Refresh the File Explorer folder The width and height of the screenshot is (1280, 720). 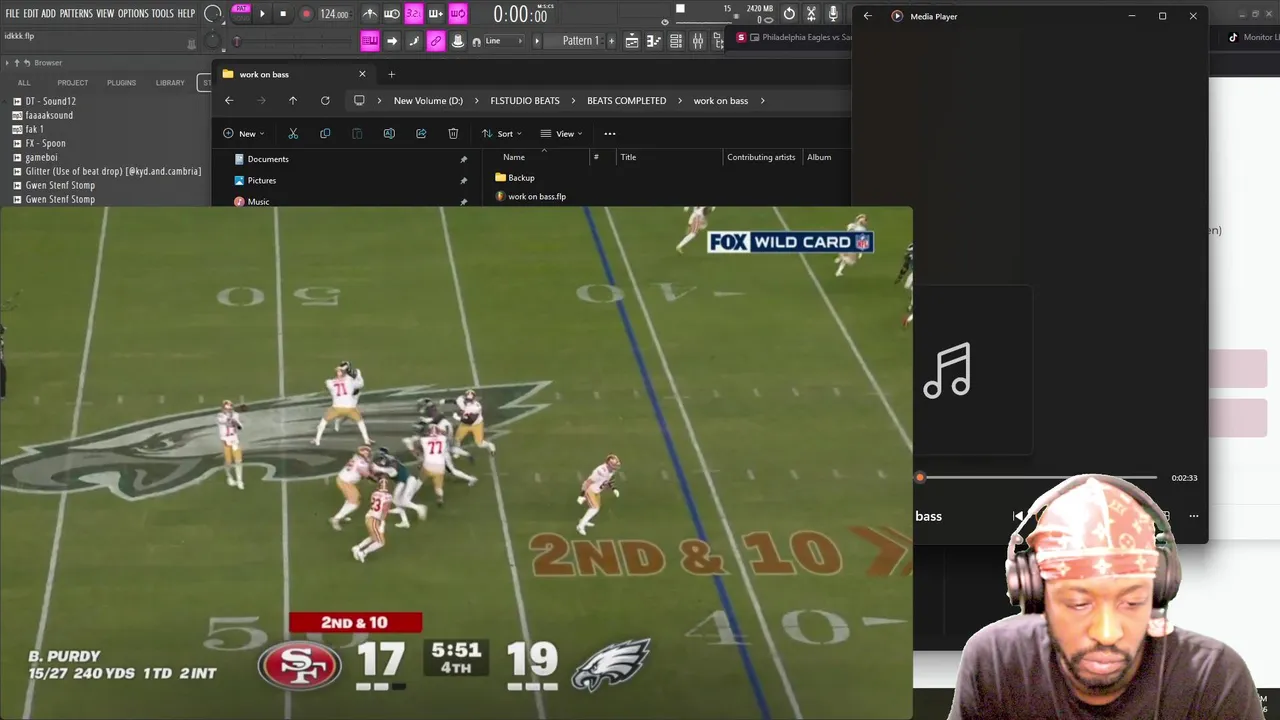325,100
